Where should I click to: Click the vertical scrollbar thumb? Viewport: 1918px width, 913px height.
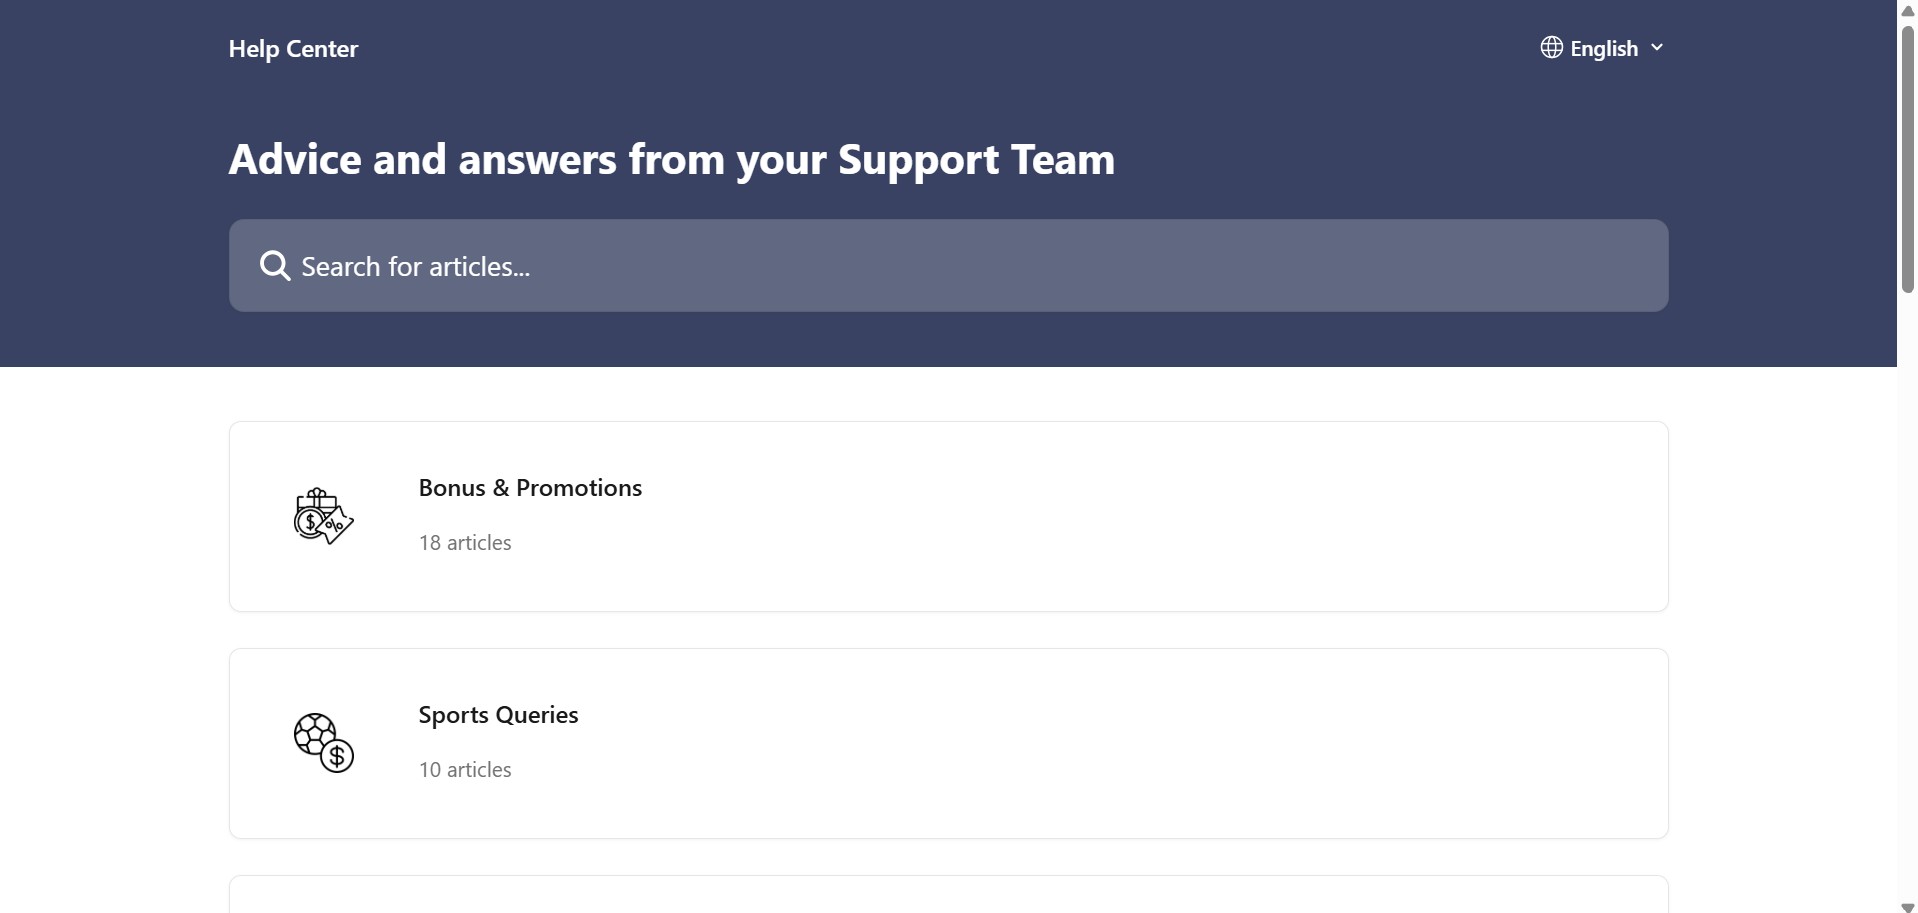tap(1907, 160)
